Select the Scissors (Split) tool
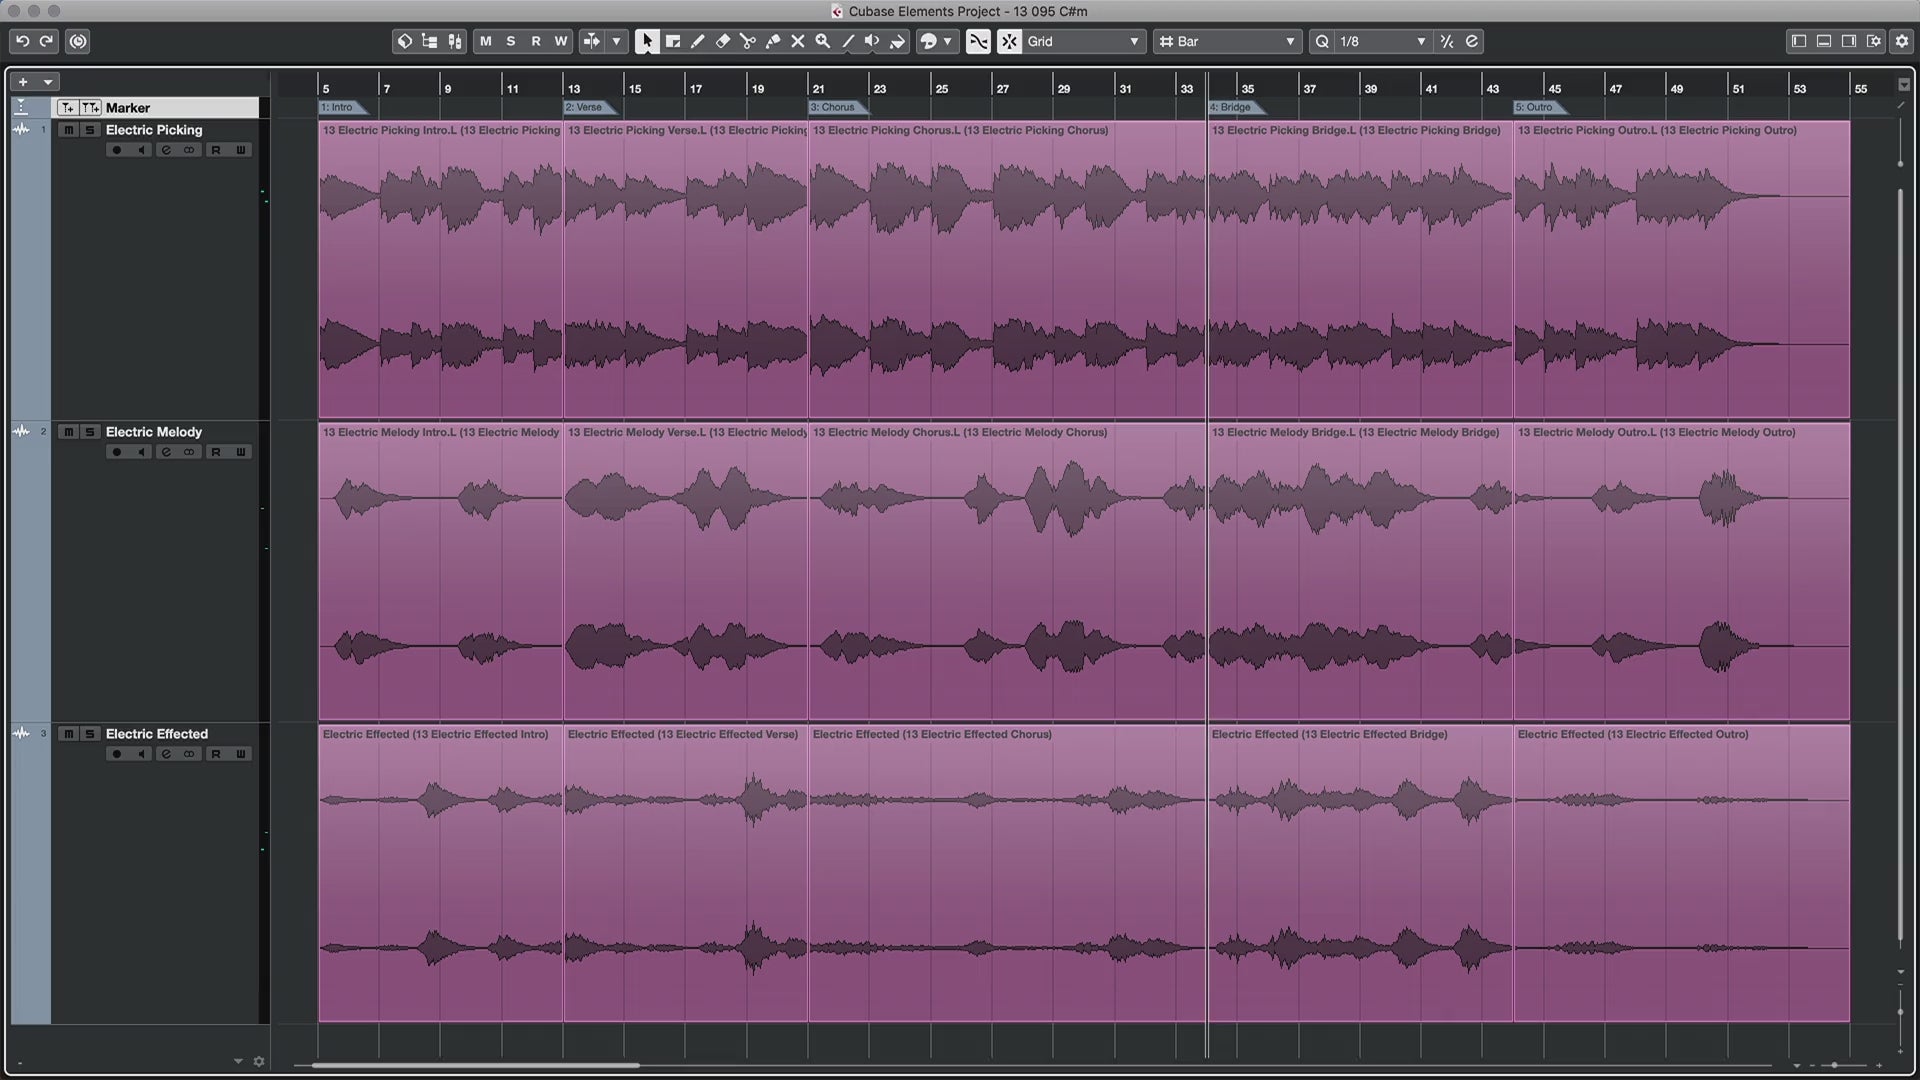The width and height of the screenshot is (1920, 1080). point(748,41)
